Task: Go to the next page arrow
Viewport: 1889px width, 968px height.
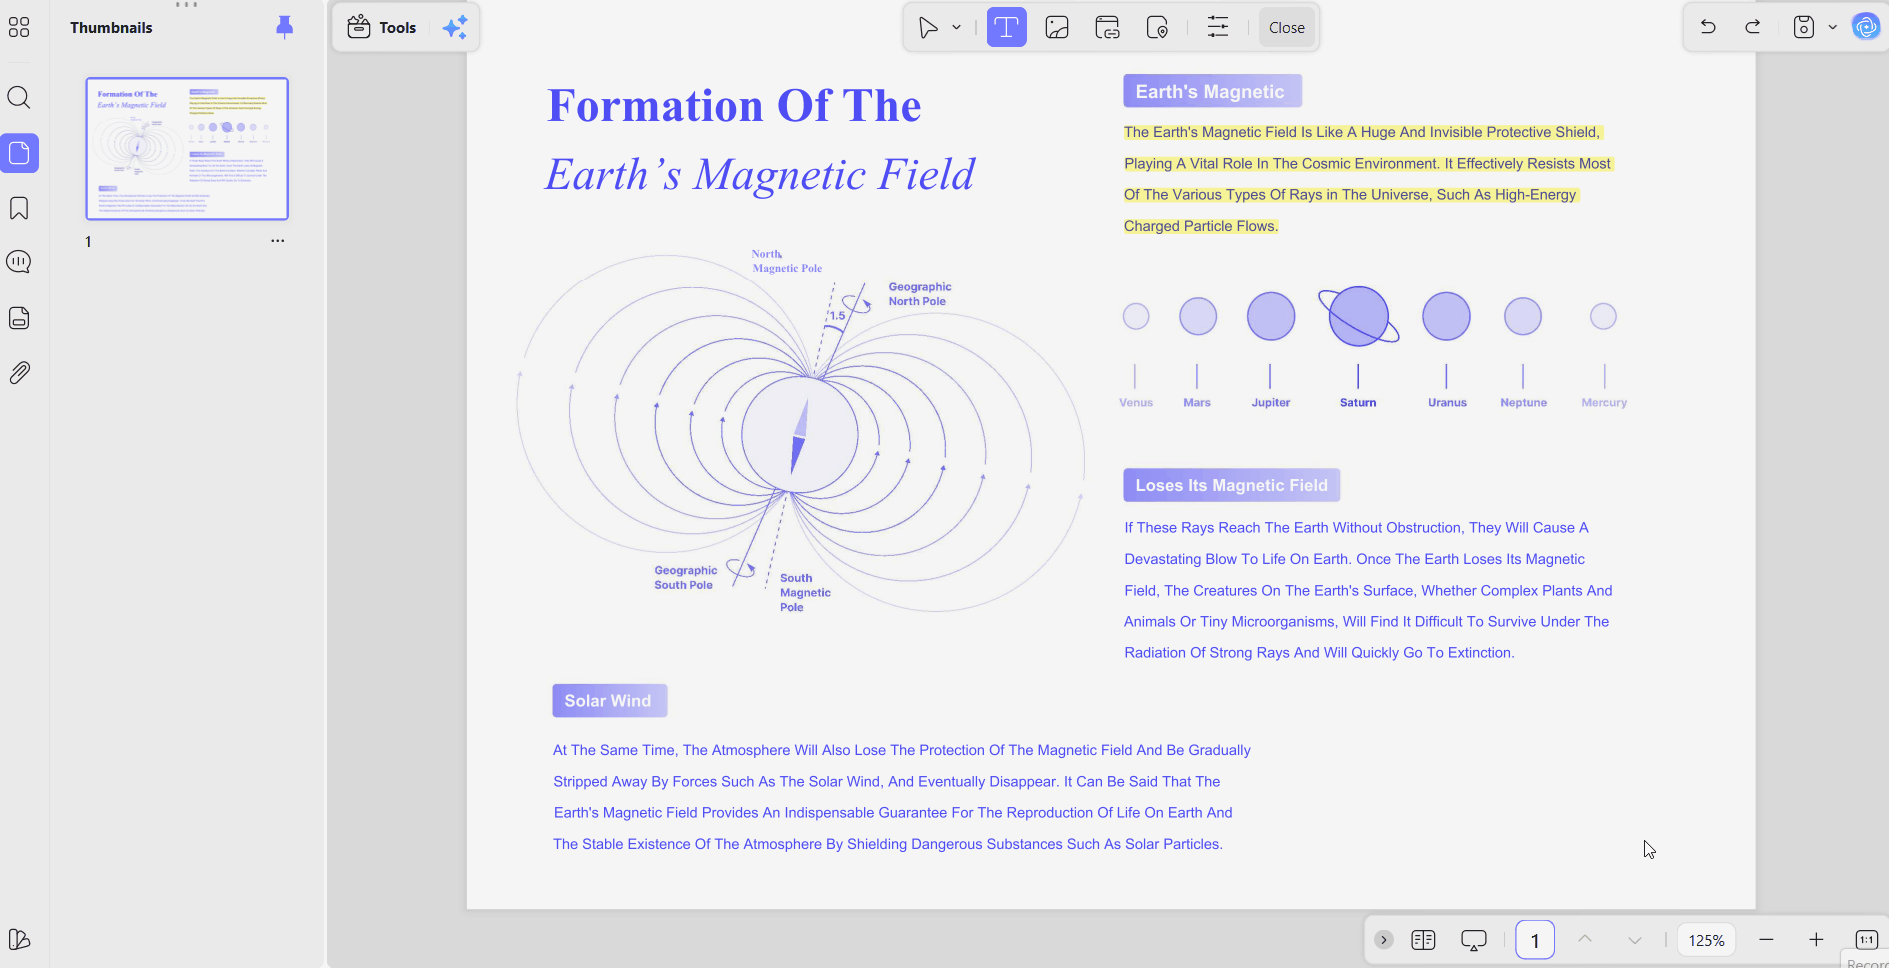Action: click(x=1635, y=940)
